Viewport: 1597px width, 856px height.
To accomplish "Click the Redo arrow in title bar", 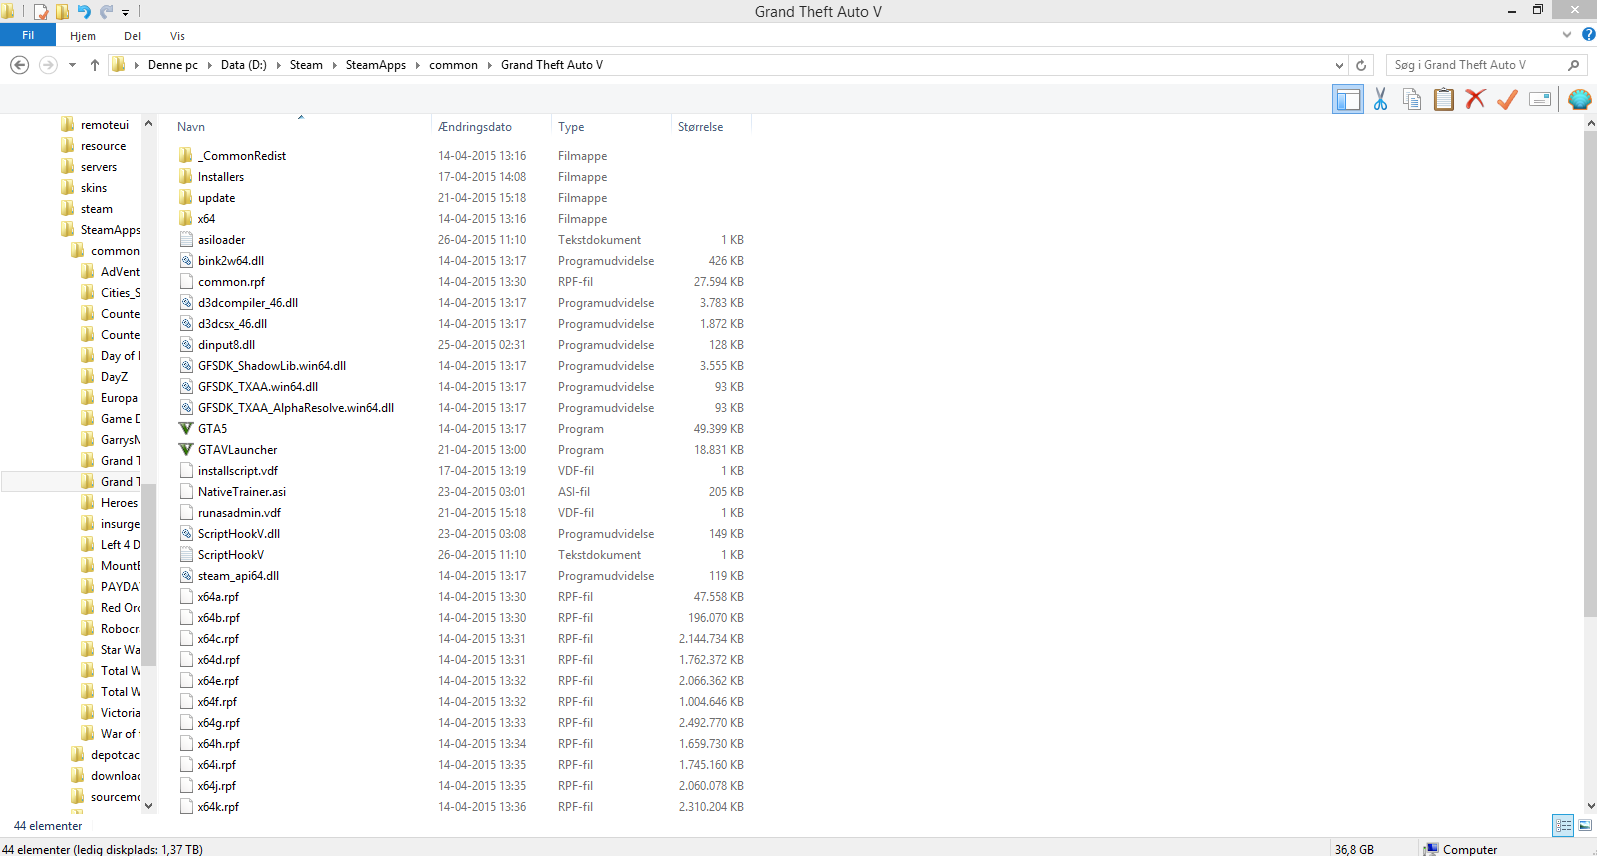I will pyautogui.click(x=106, y=12).
